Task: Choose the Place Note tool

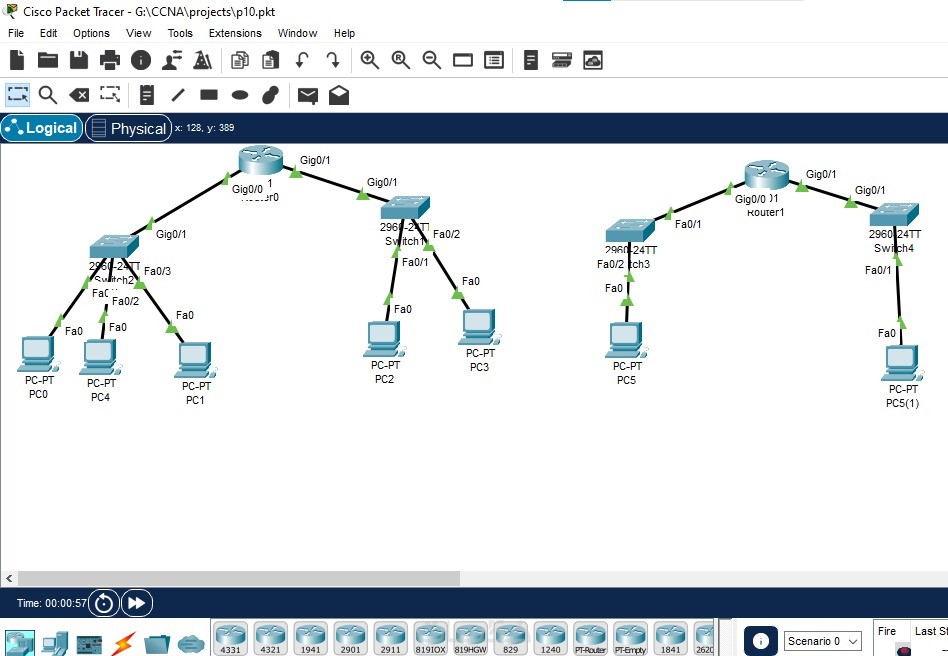Action: coord(147,95)
